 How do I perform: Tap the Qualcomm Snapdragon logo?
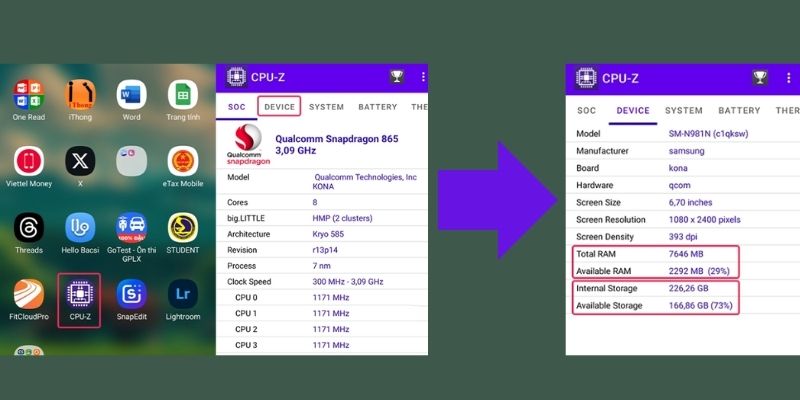[x=248, y=144]
